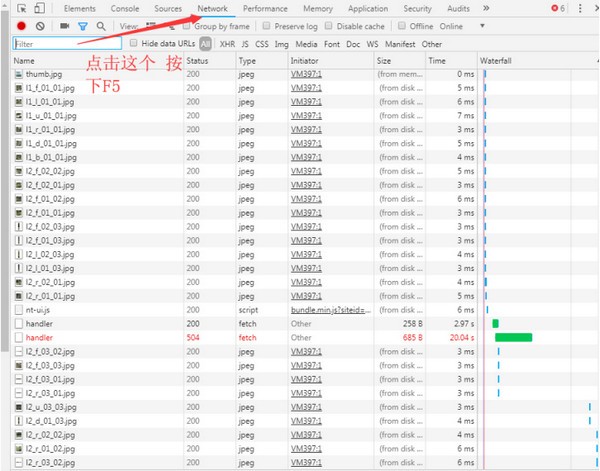This screenshot has width=600, height=471.
Task: Open search with the magnifier icon
Action: (x=102, y=27)
